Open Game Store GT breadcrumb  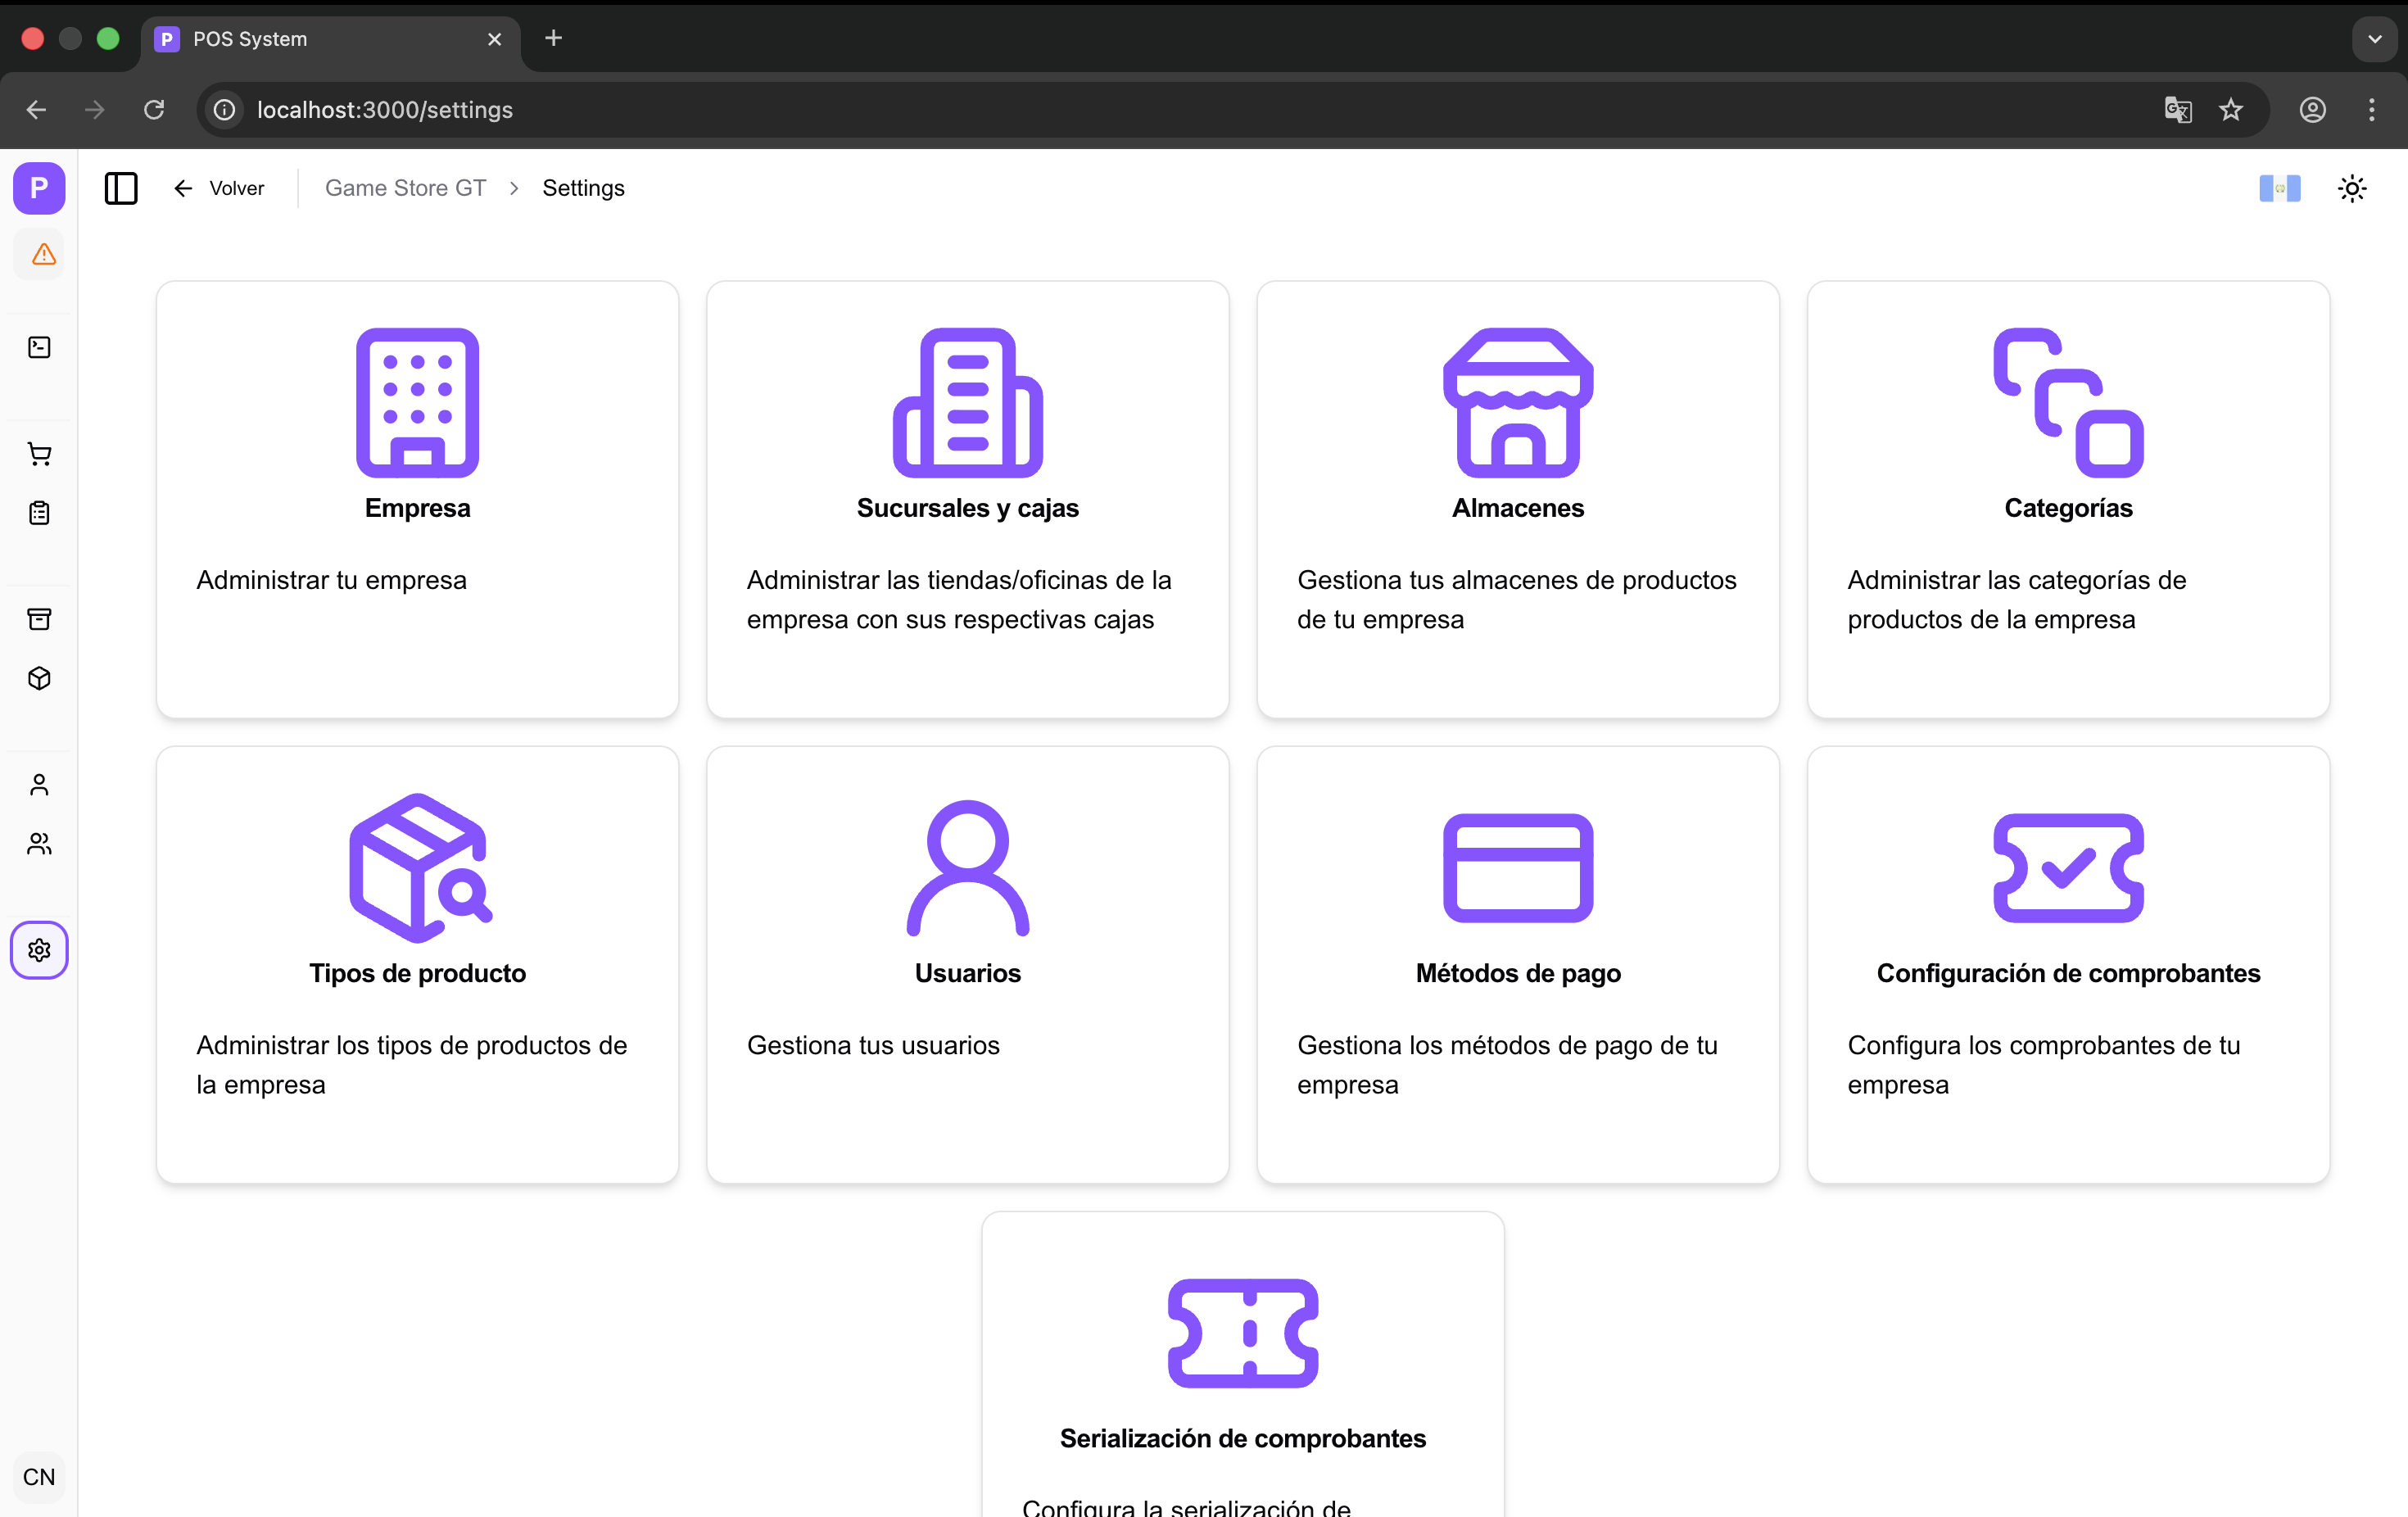tap(405, 188)
